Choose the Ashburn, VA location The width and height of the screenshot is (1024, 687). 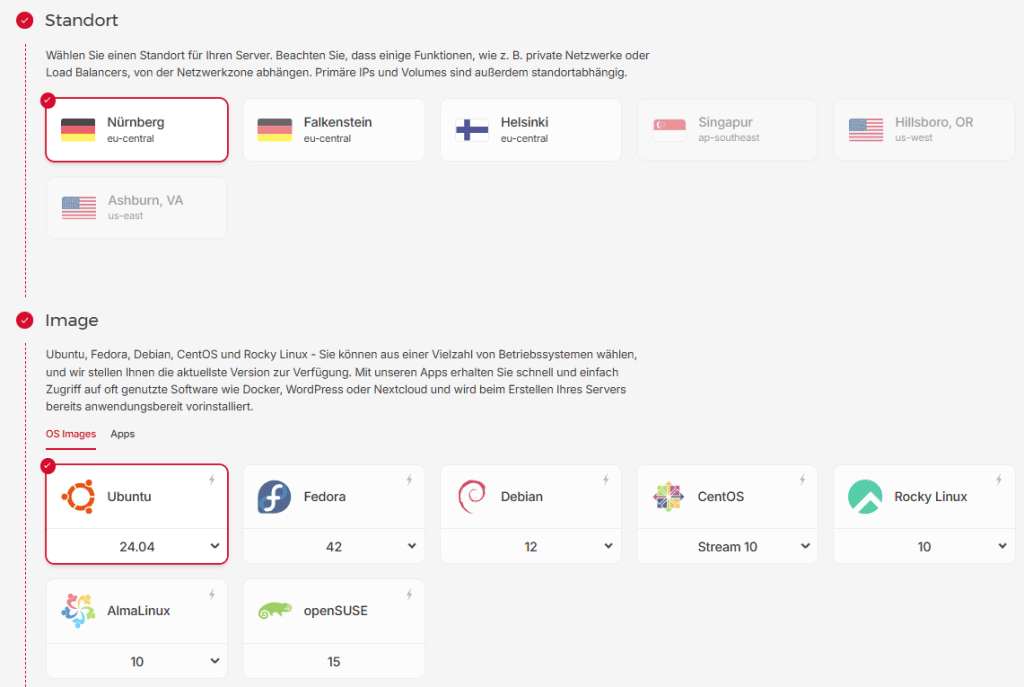[x=137, y=208]
